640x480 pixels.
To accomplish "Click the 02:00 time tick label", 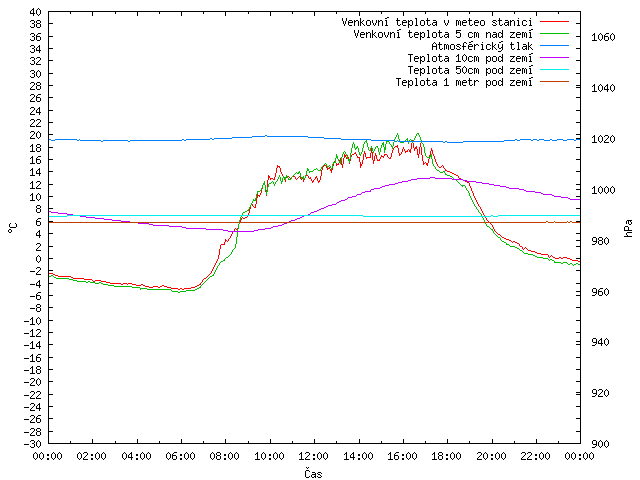I will click(92, 456).
